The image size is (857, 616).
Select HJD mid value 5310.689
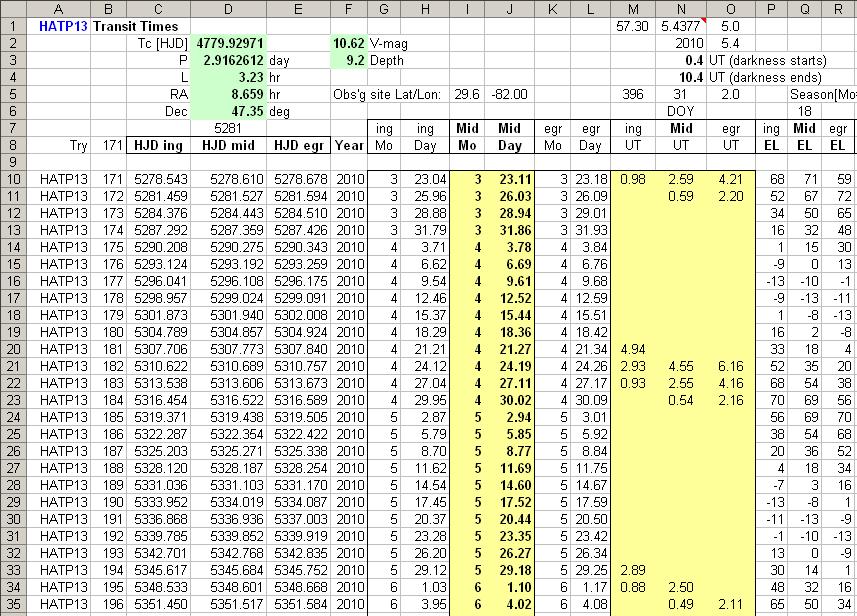[228, 366]
